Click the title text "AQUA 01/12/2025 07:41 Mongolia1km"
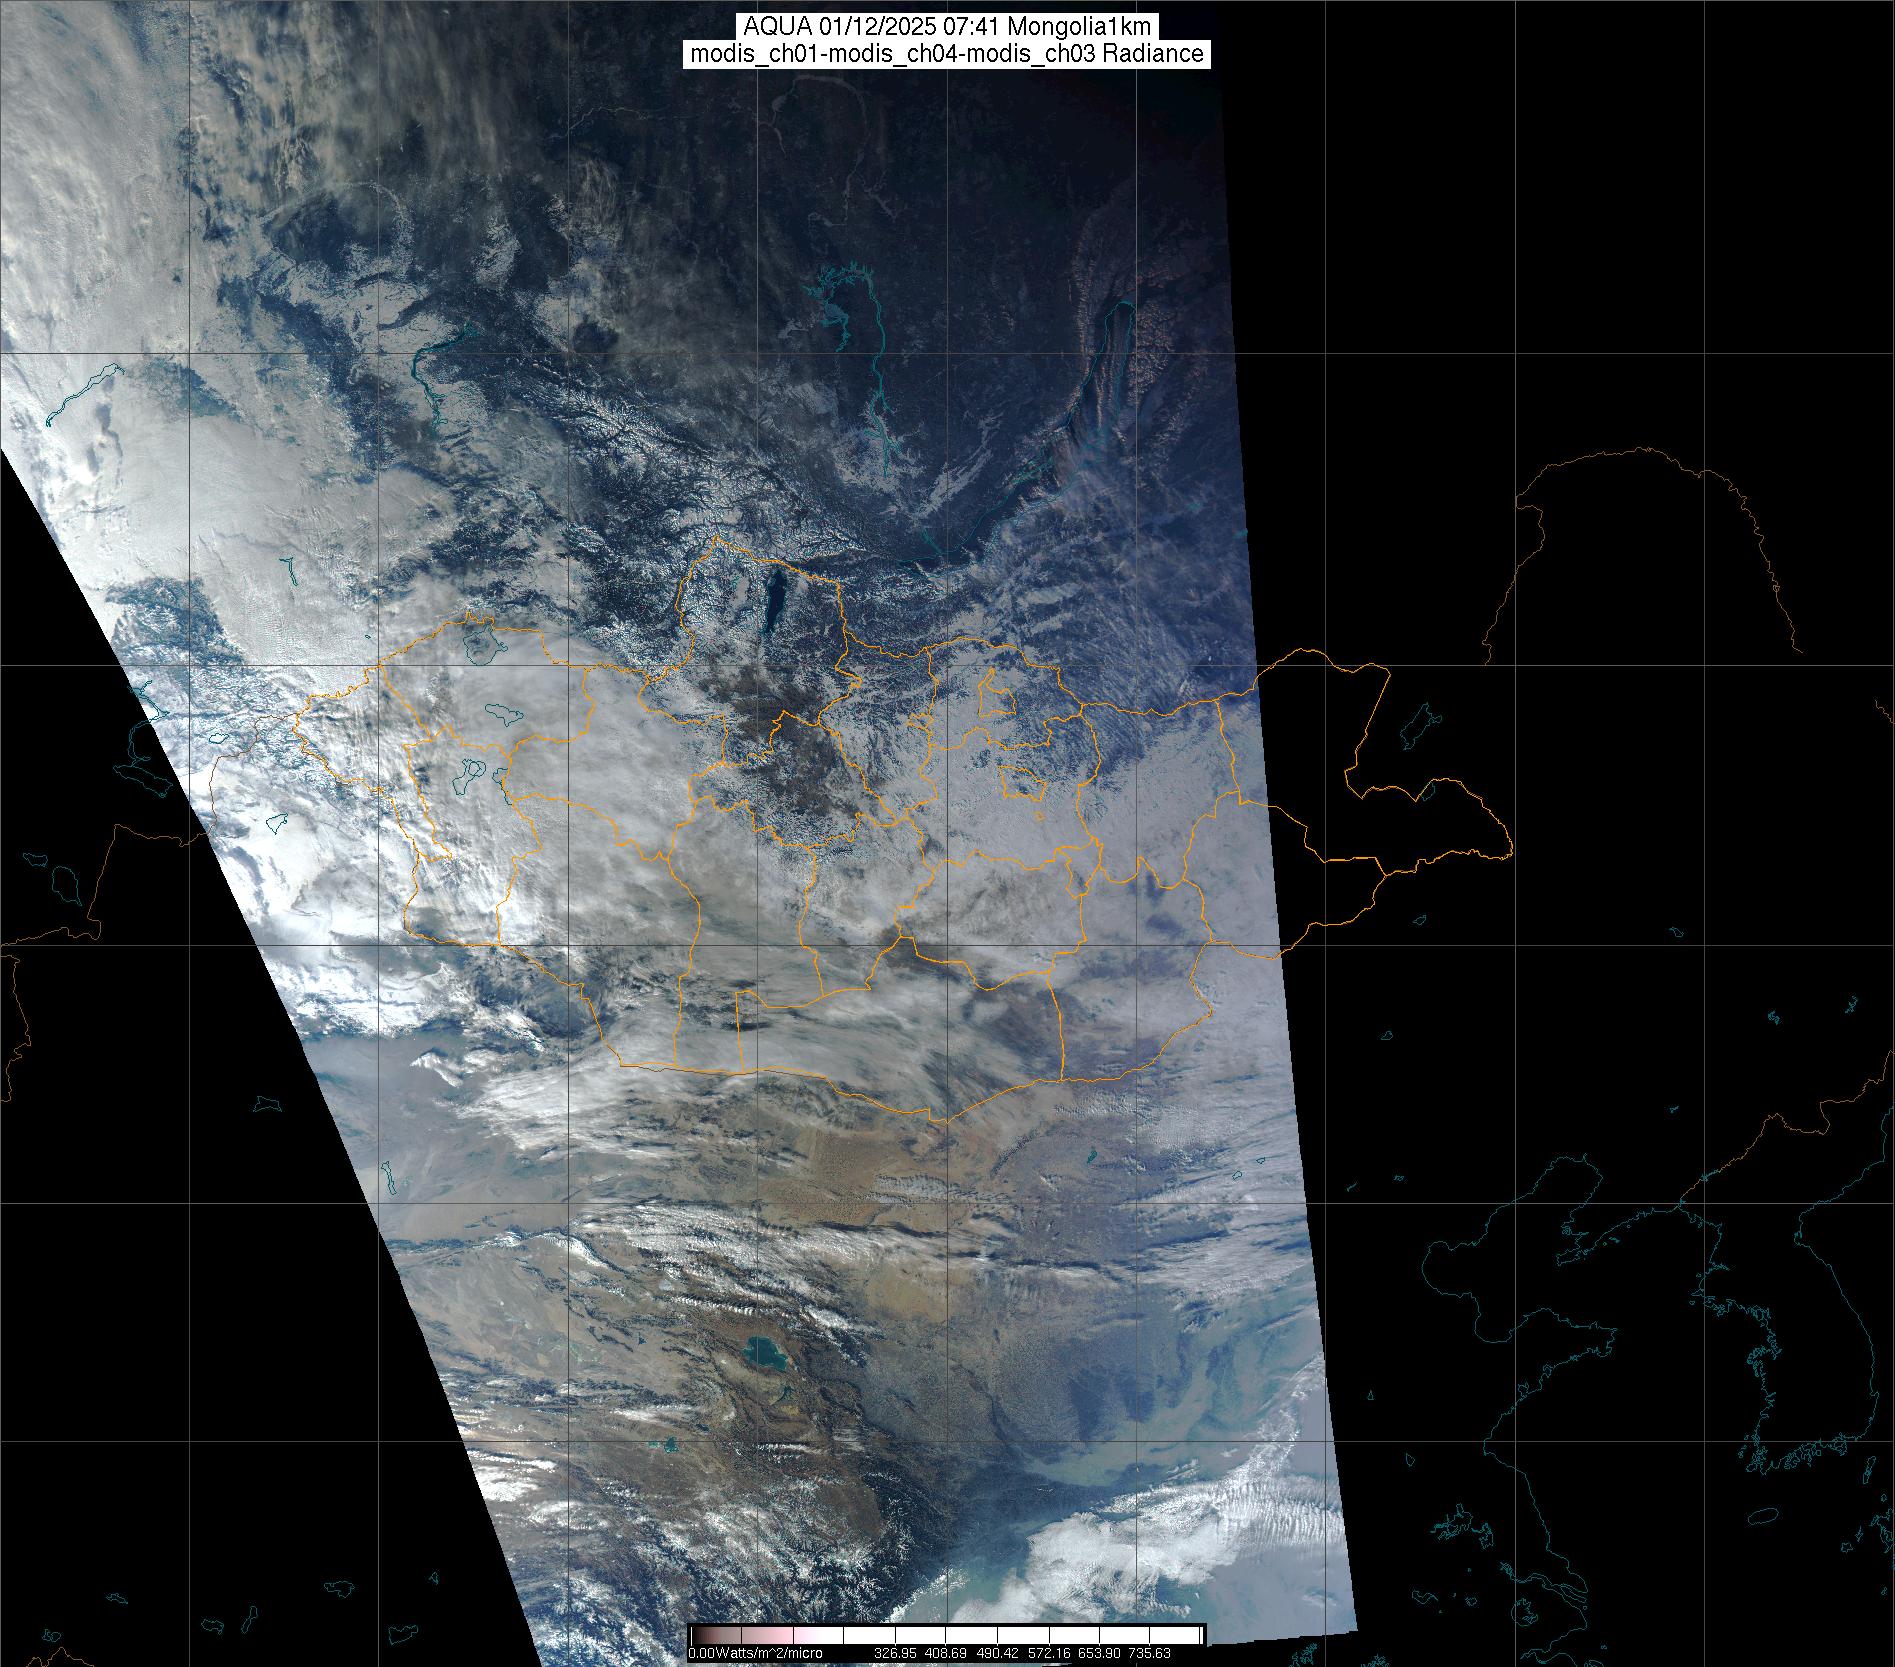 click(947, 28)
